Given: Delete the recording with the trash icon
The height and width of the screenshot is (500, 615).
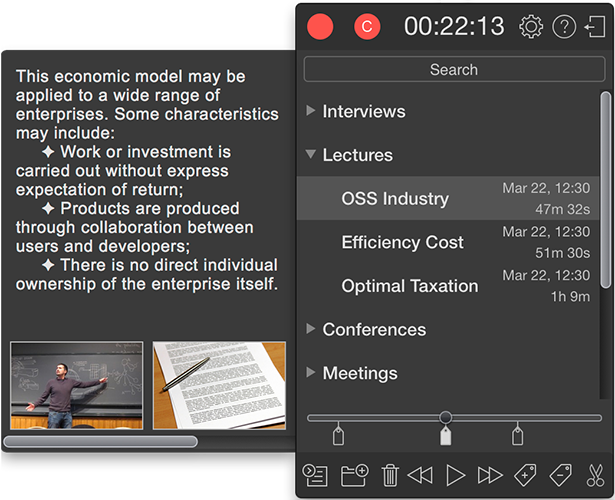Looking at the screenshot, I should point(390,475).
